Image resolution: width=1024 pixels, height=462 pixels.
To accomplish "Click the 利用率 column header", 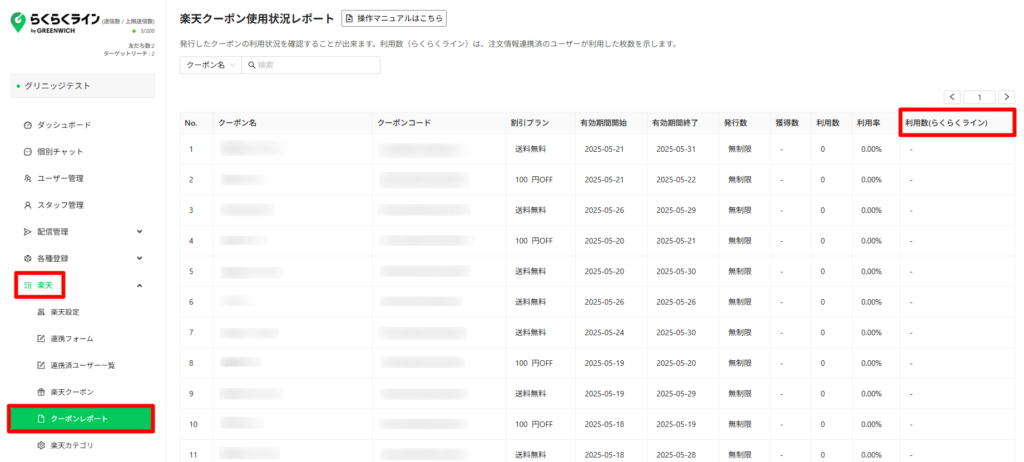I will click(x=875, y=123).
